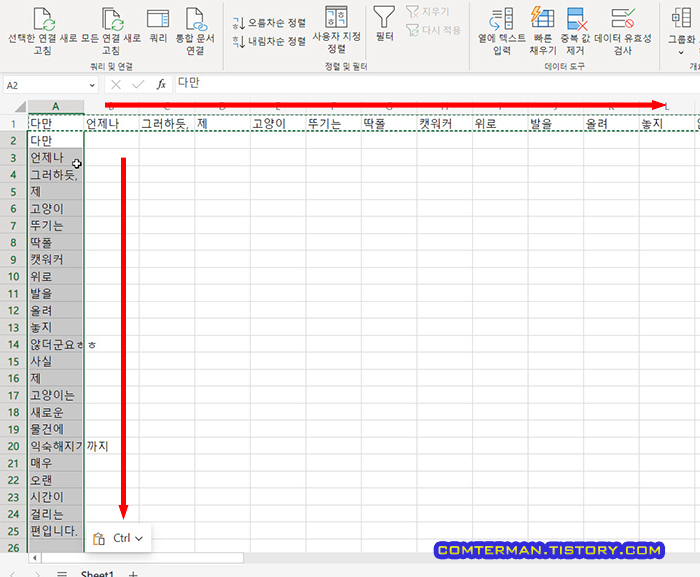Click the 지우기 filter button
The height and width of the screenshot is (577, 700).
(428, 12)
